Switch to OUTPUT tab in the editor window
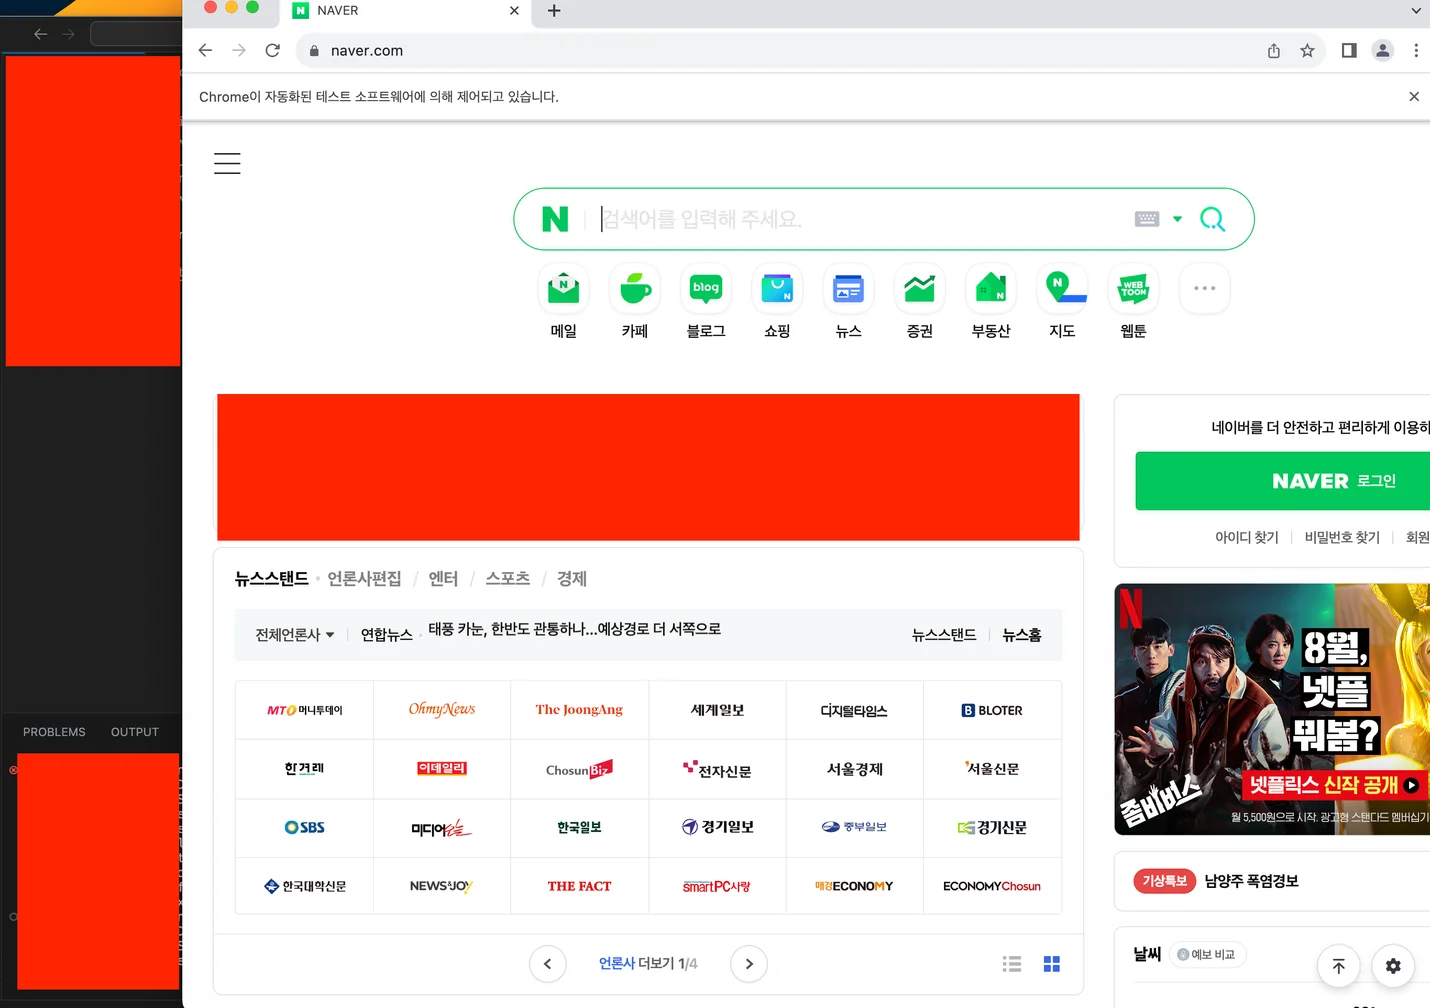Screen dimensions: 1430x1008 coord(135,732)
